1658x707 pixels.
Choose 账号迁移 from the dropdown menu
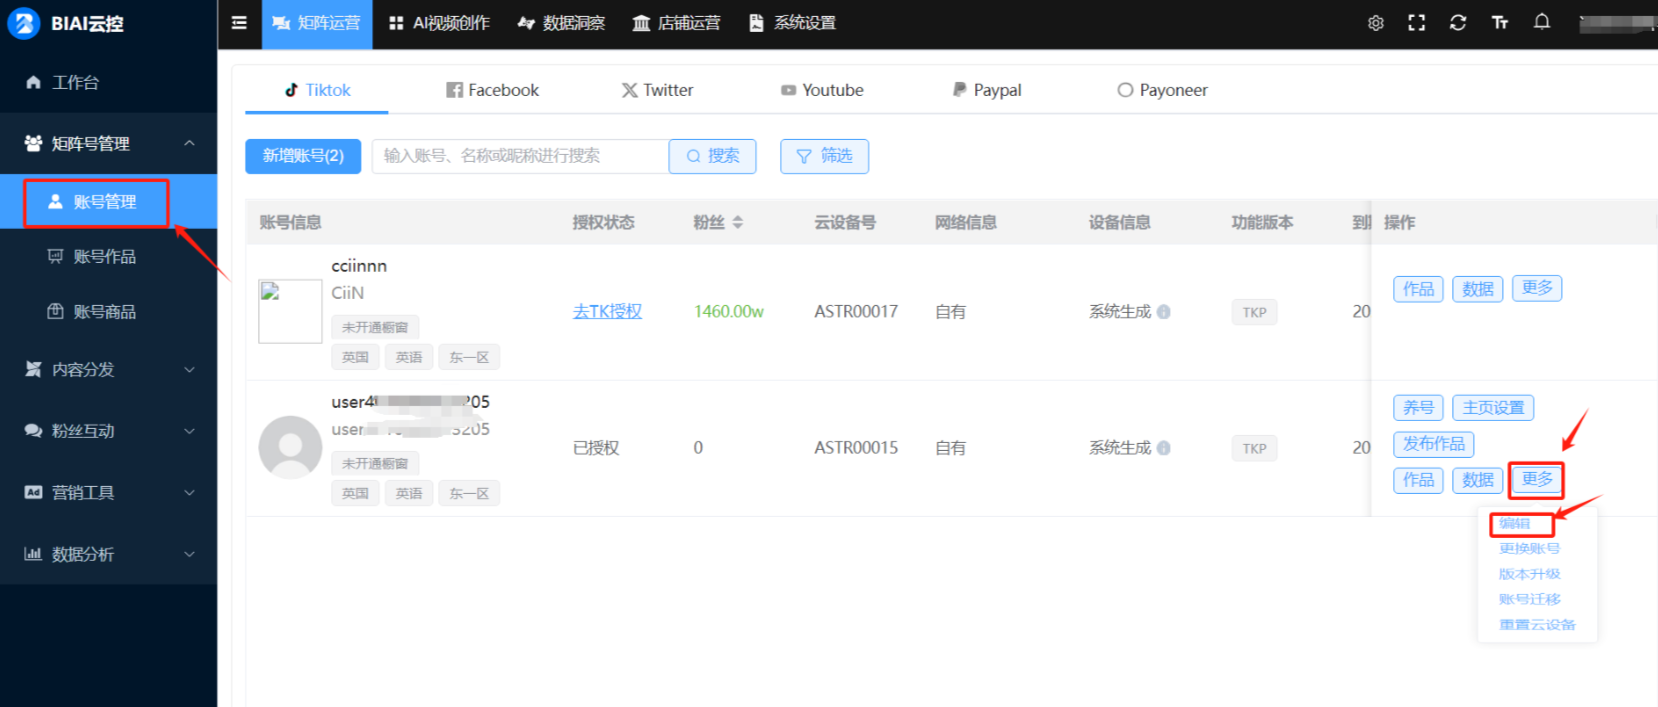click(1529, 599)
